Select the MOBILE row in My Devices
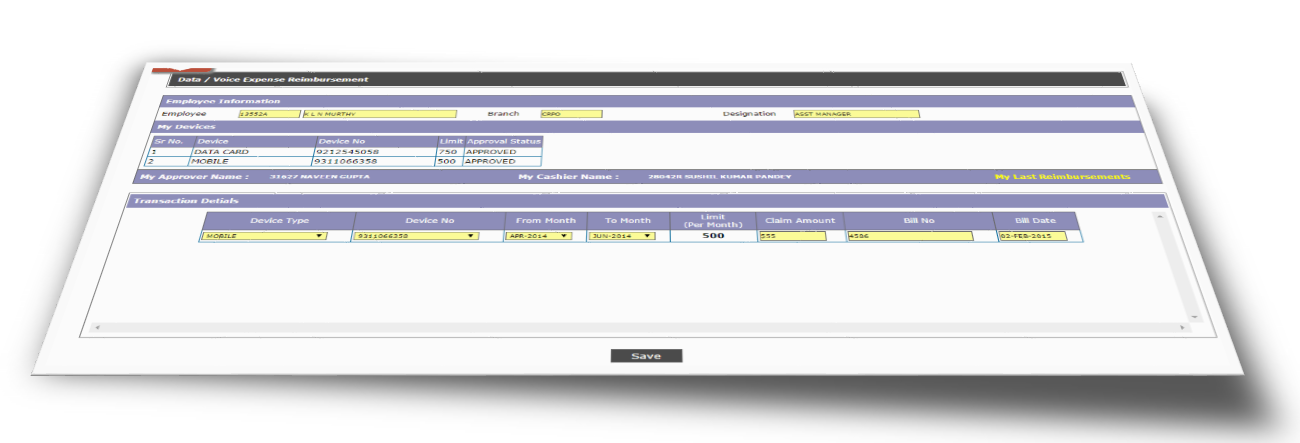 (211, 161)
